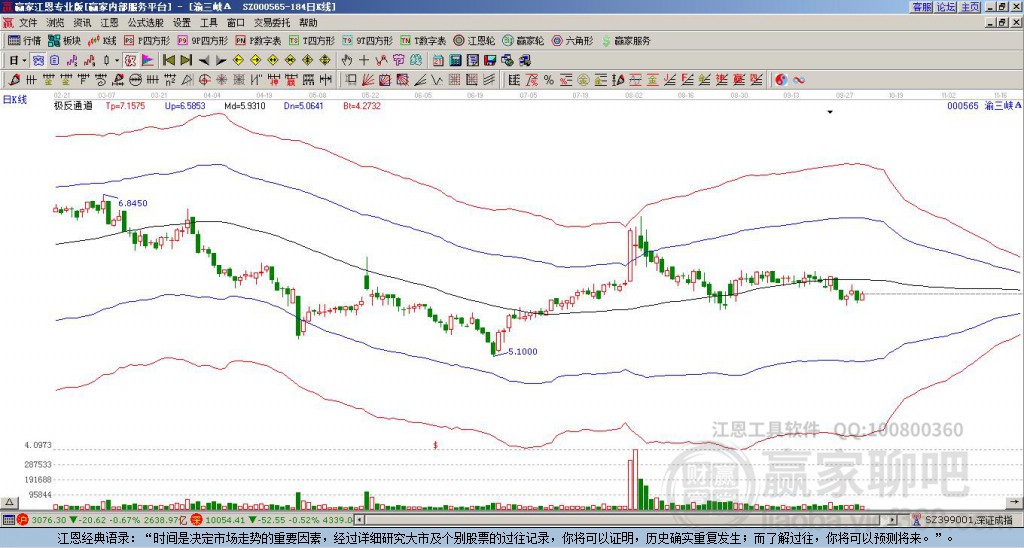Select the circle-with-cross angle tool
This screenshot has width=1024, height=548.
click(204, 80)
